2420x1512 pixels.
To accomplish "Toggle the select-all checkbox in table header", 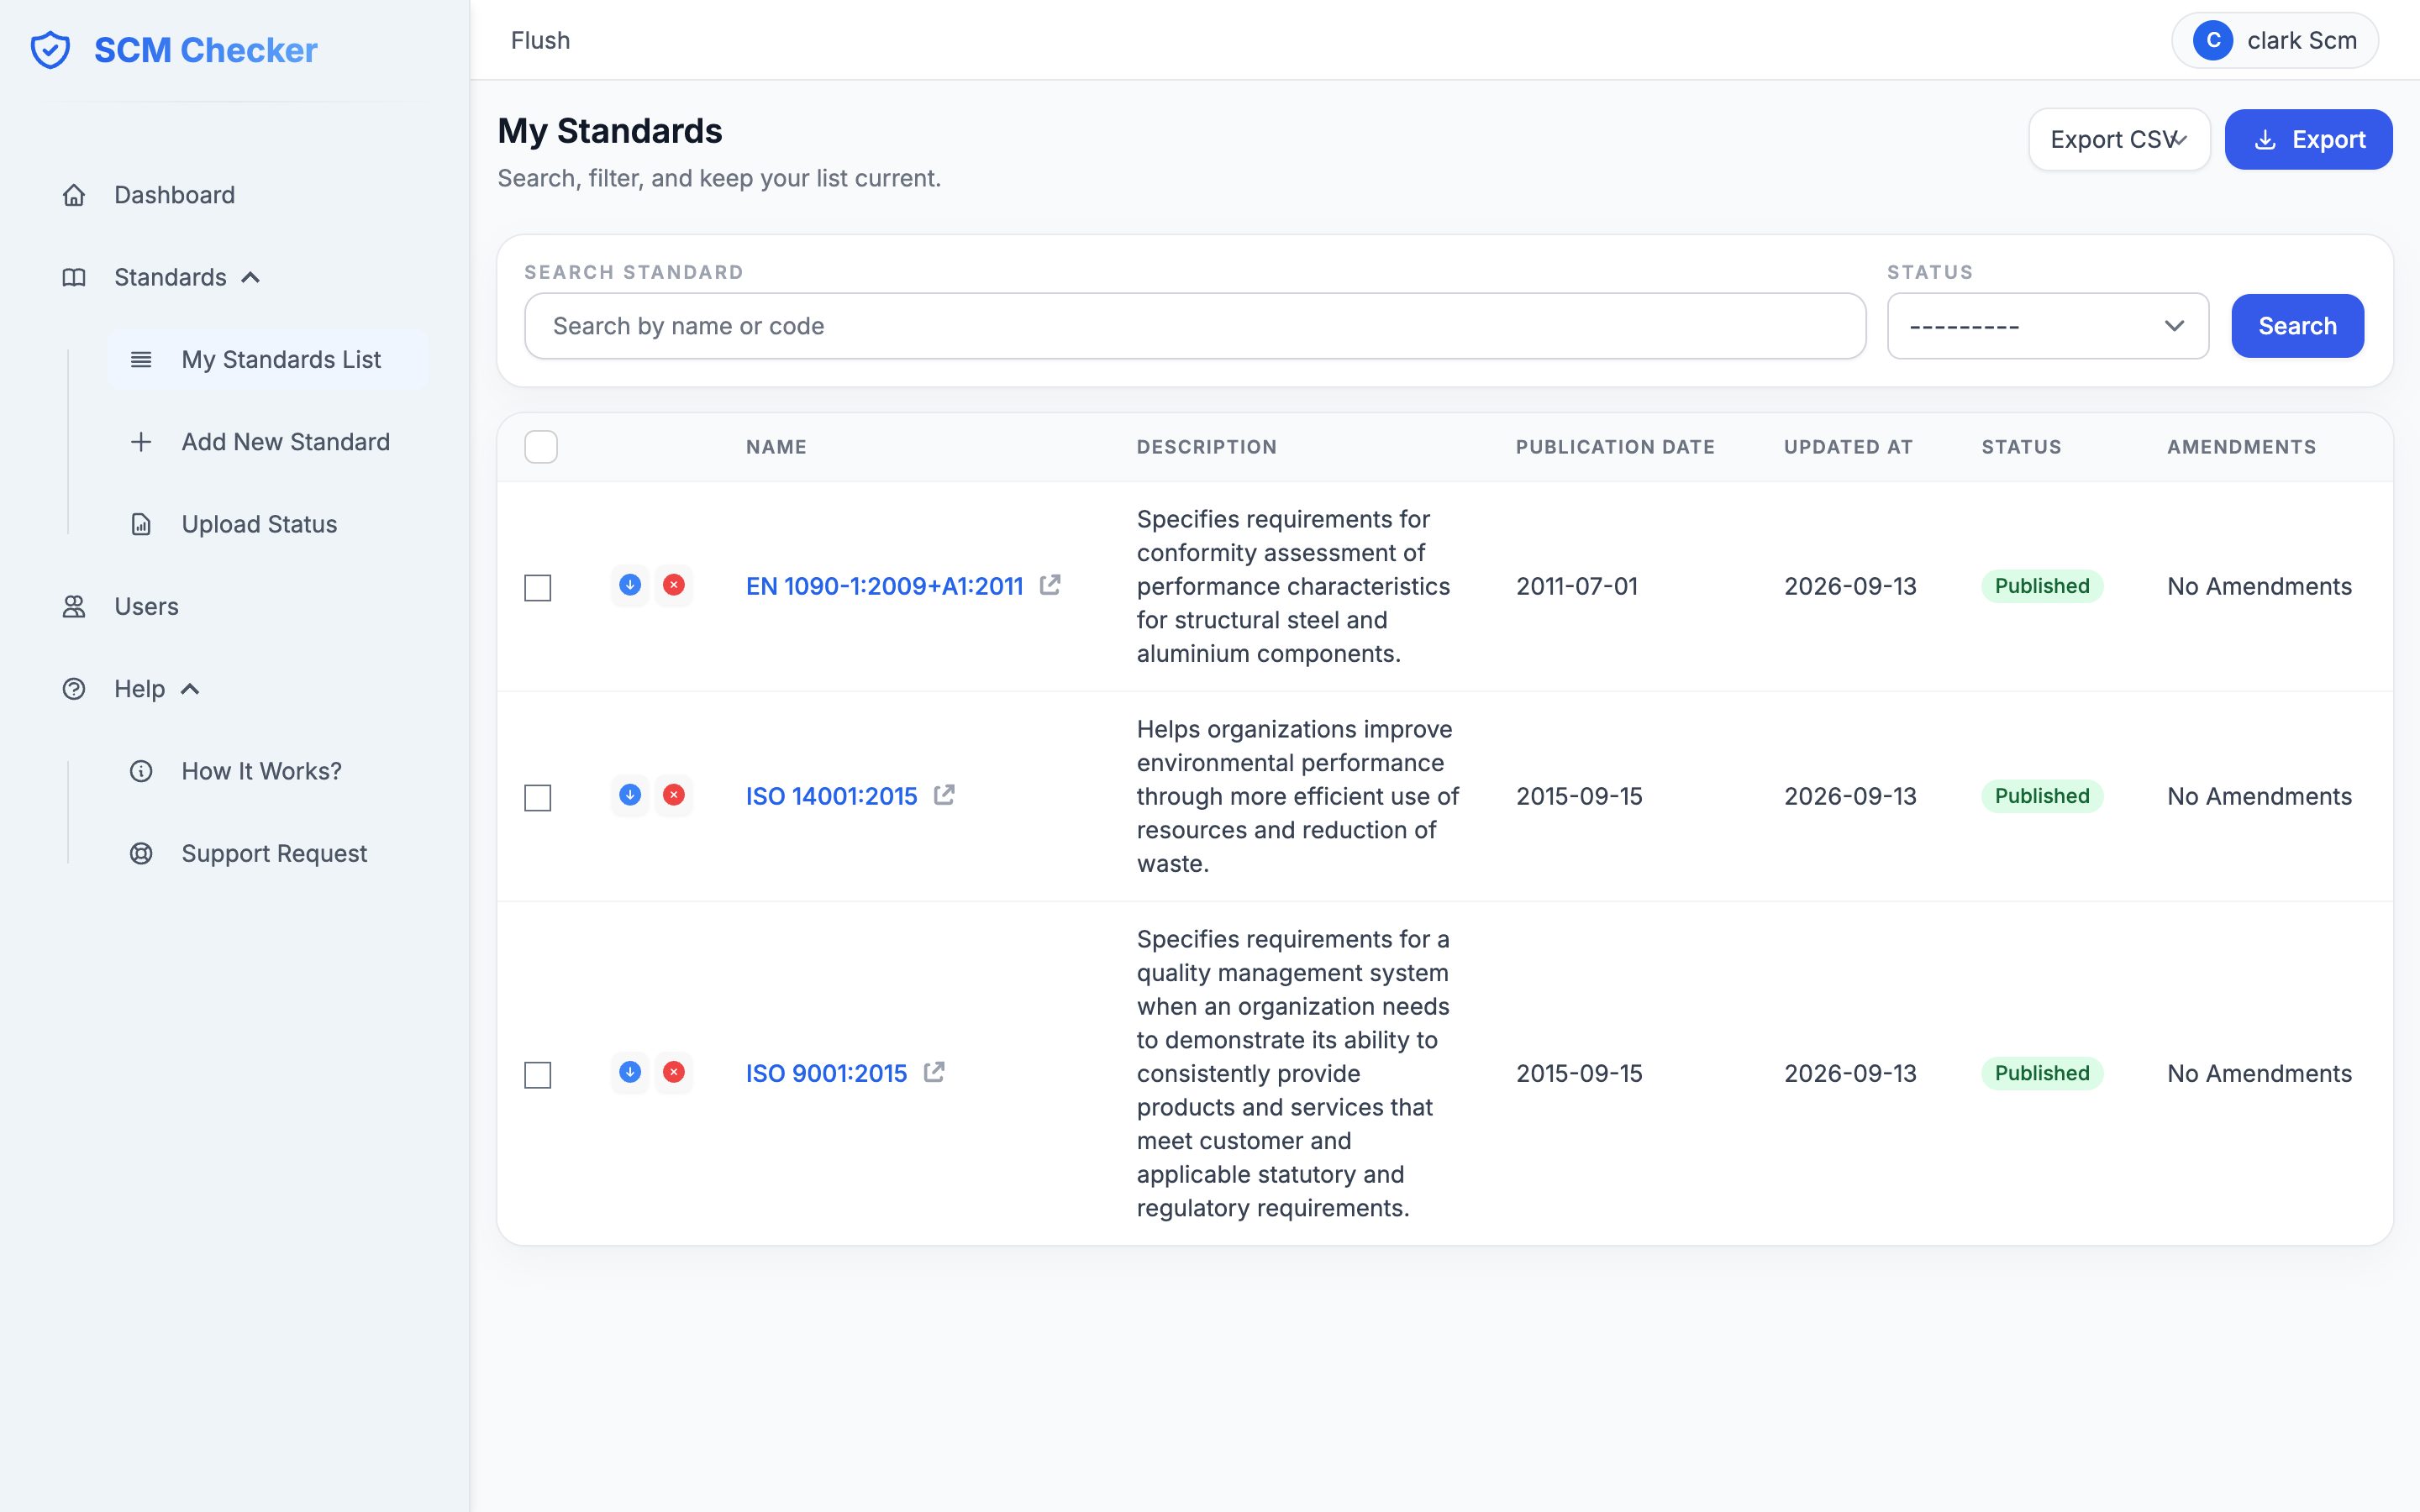I will 541,447.
